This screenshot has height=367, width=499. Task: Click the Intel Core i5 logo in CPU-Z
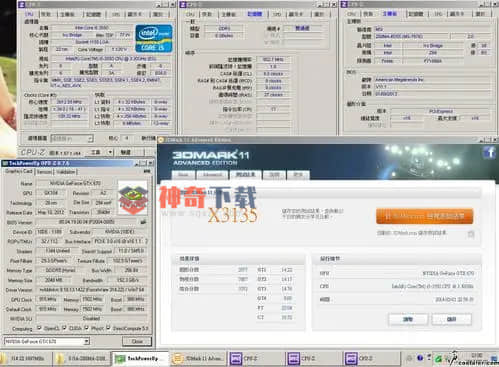pos(154,38)
